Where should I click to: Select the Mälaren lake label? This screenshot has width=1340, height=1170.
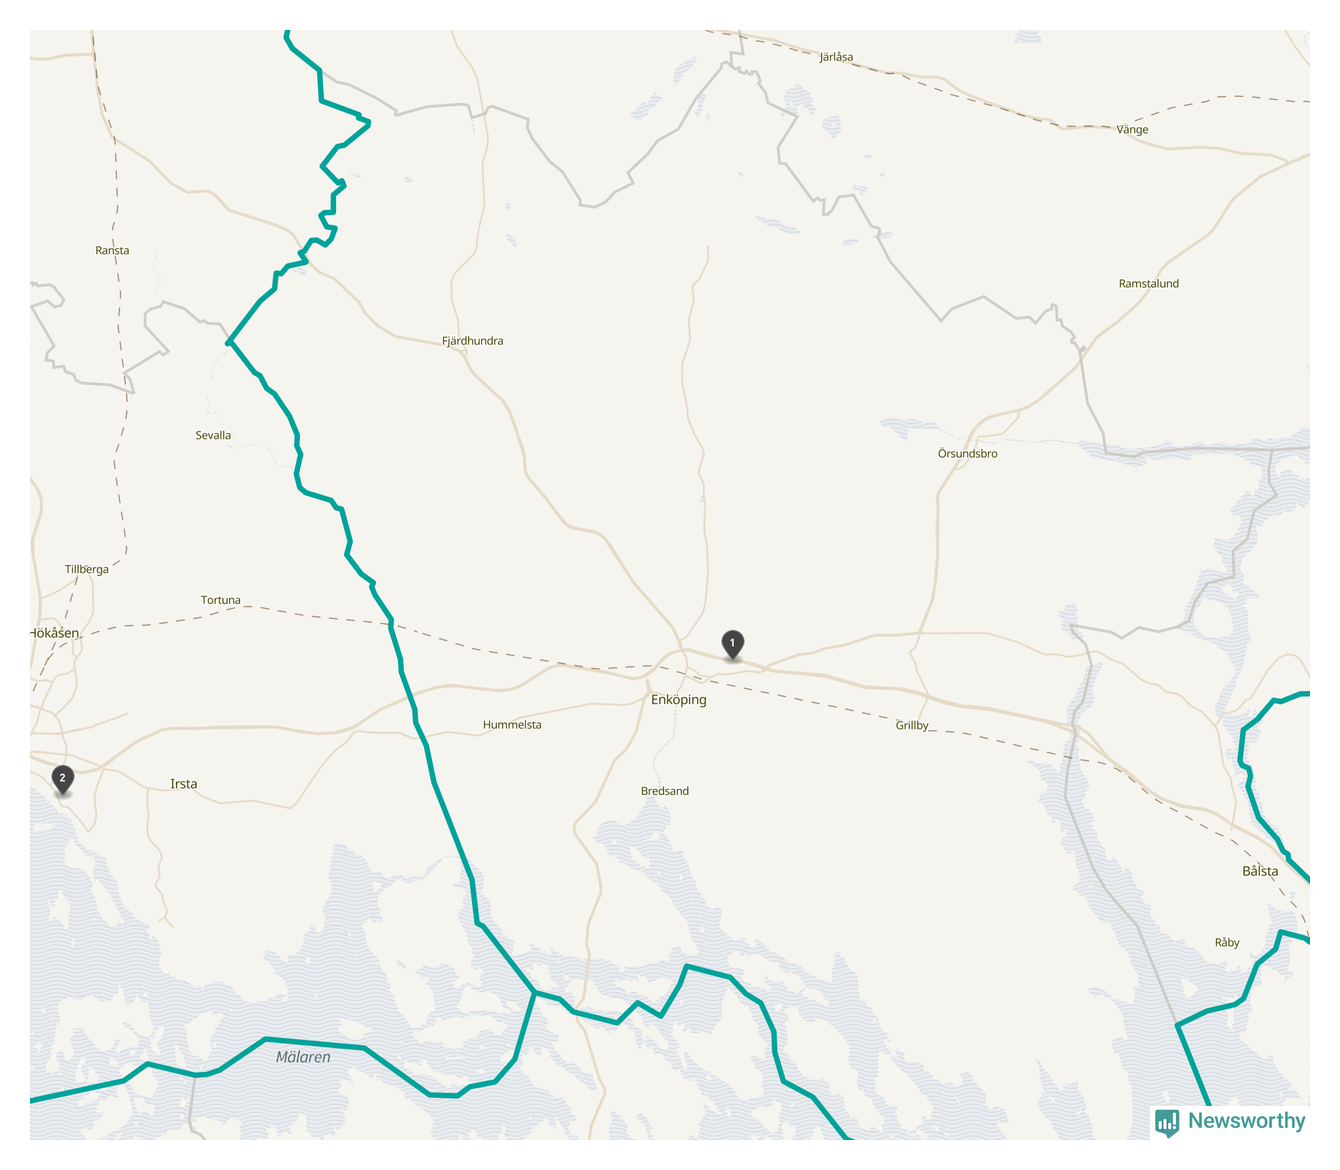point(303,1057)
